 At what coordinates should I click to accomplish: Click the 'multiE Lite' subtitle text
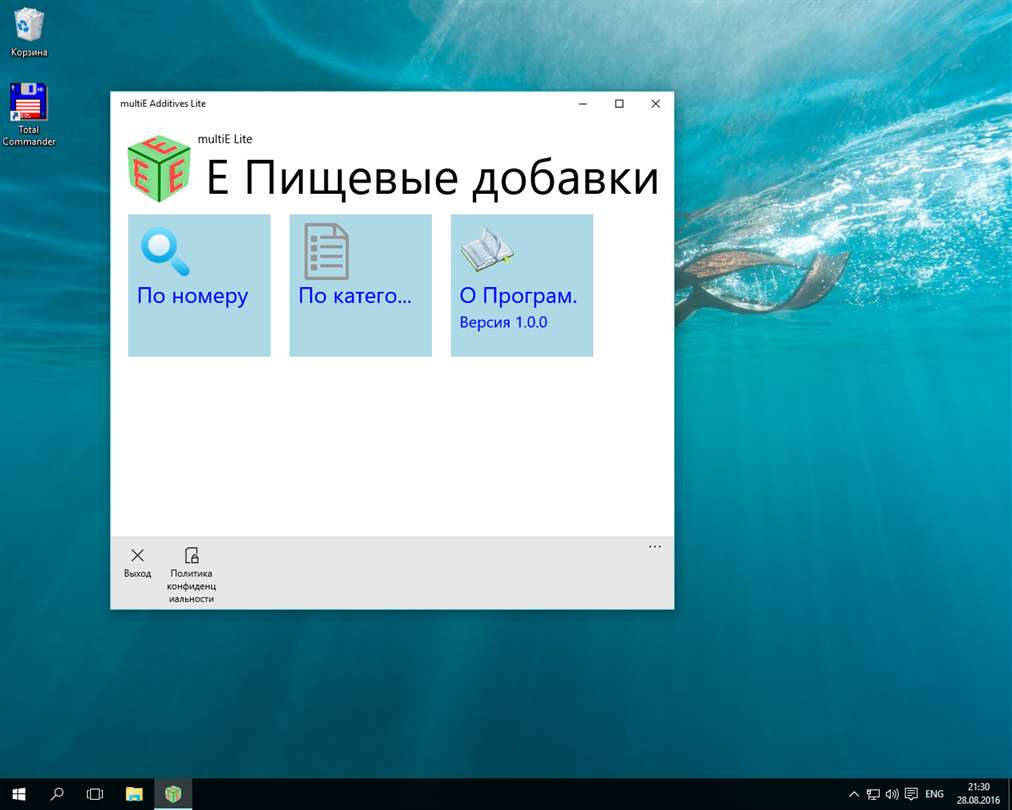pyautogui.click(x=225, y=139)
